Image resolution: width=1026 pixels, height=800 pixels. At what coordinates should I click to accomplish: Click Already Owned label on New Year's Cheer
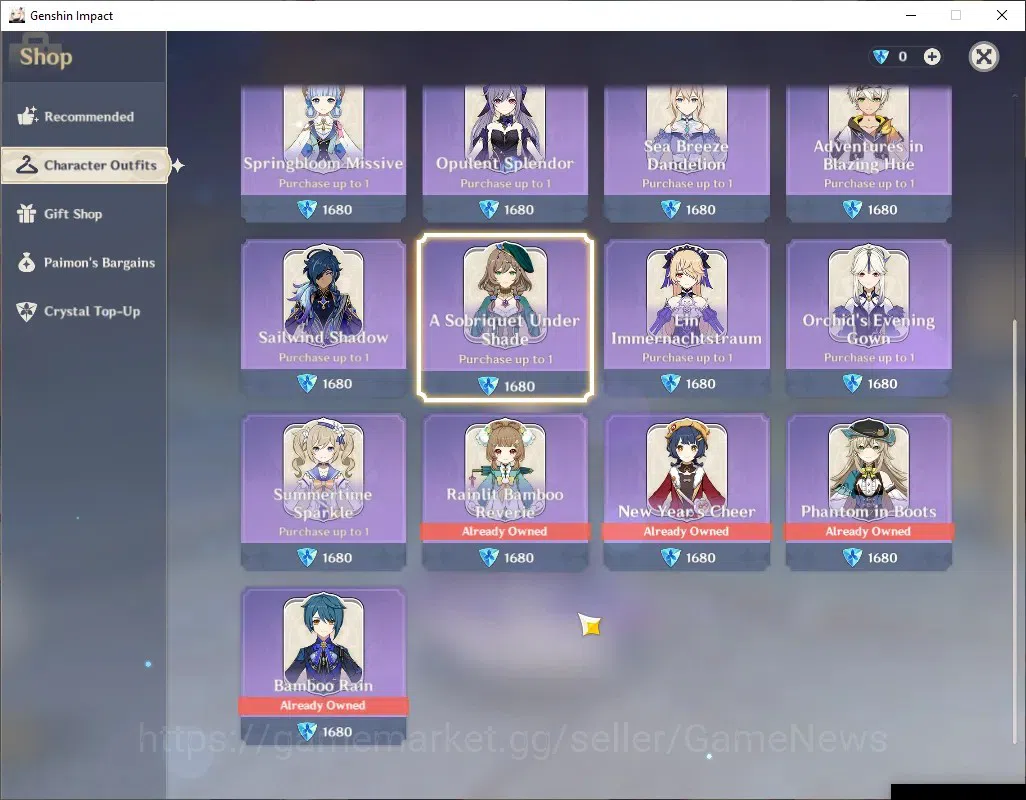point(686,531)
